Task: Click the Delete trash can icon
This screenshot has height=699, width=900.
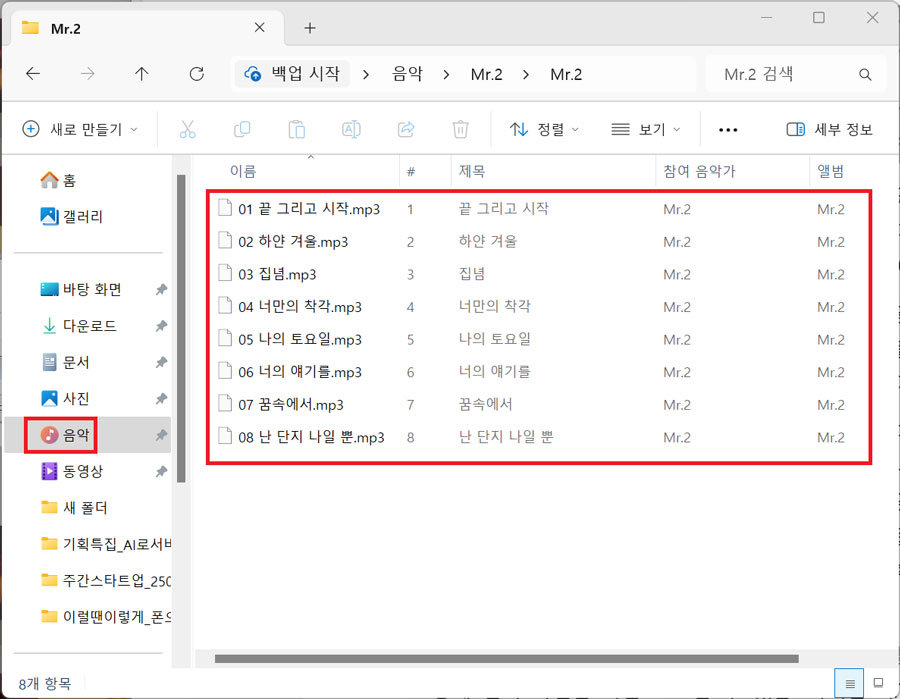Action: pyautogui.click(x=460, y=129)
